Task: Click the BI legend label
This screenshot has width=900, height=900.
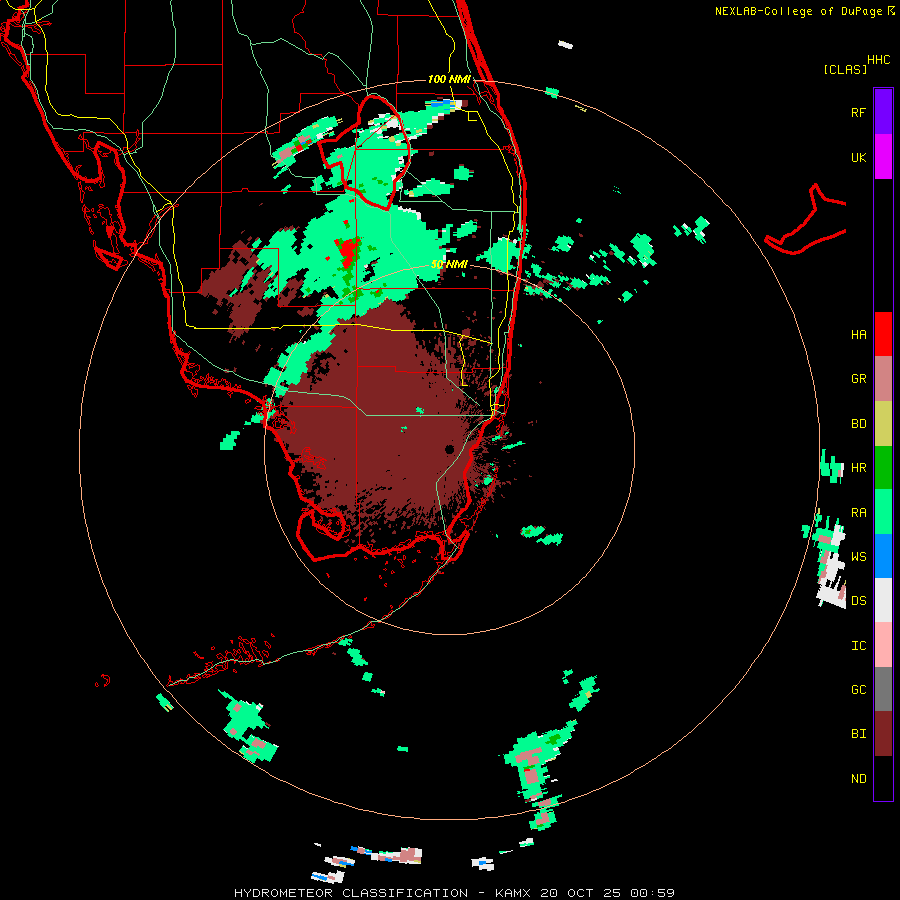Action: click(x=858, y=734)
